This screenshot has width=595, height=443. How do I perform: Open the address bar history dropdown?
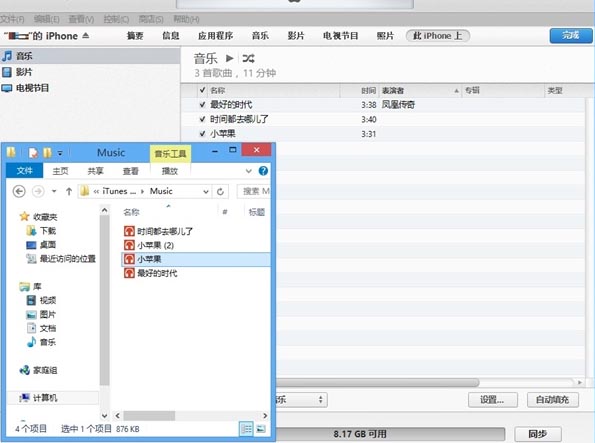click(x=206, y=191)
